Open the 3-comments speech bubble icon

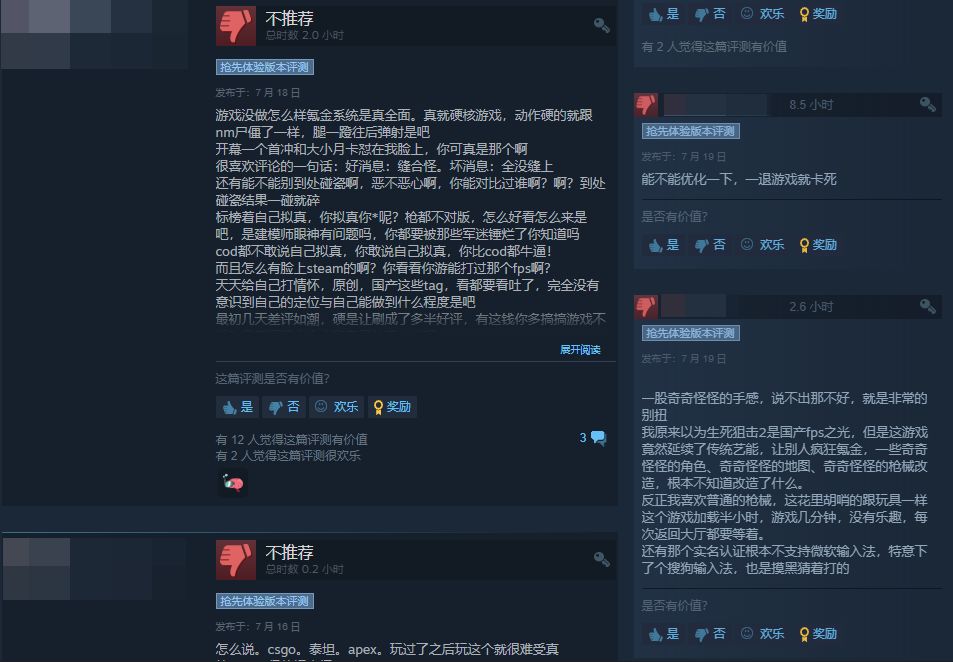tap(598, 438)
